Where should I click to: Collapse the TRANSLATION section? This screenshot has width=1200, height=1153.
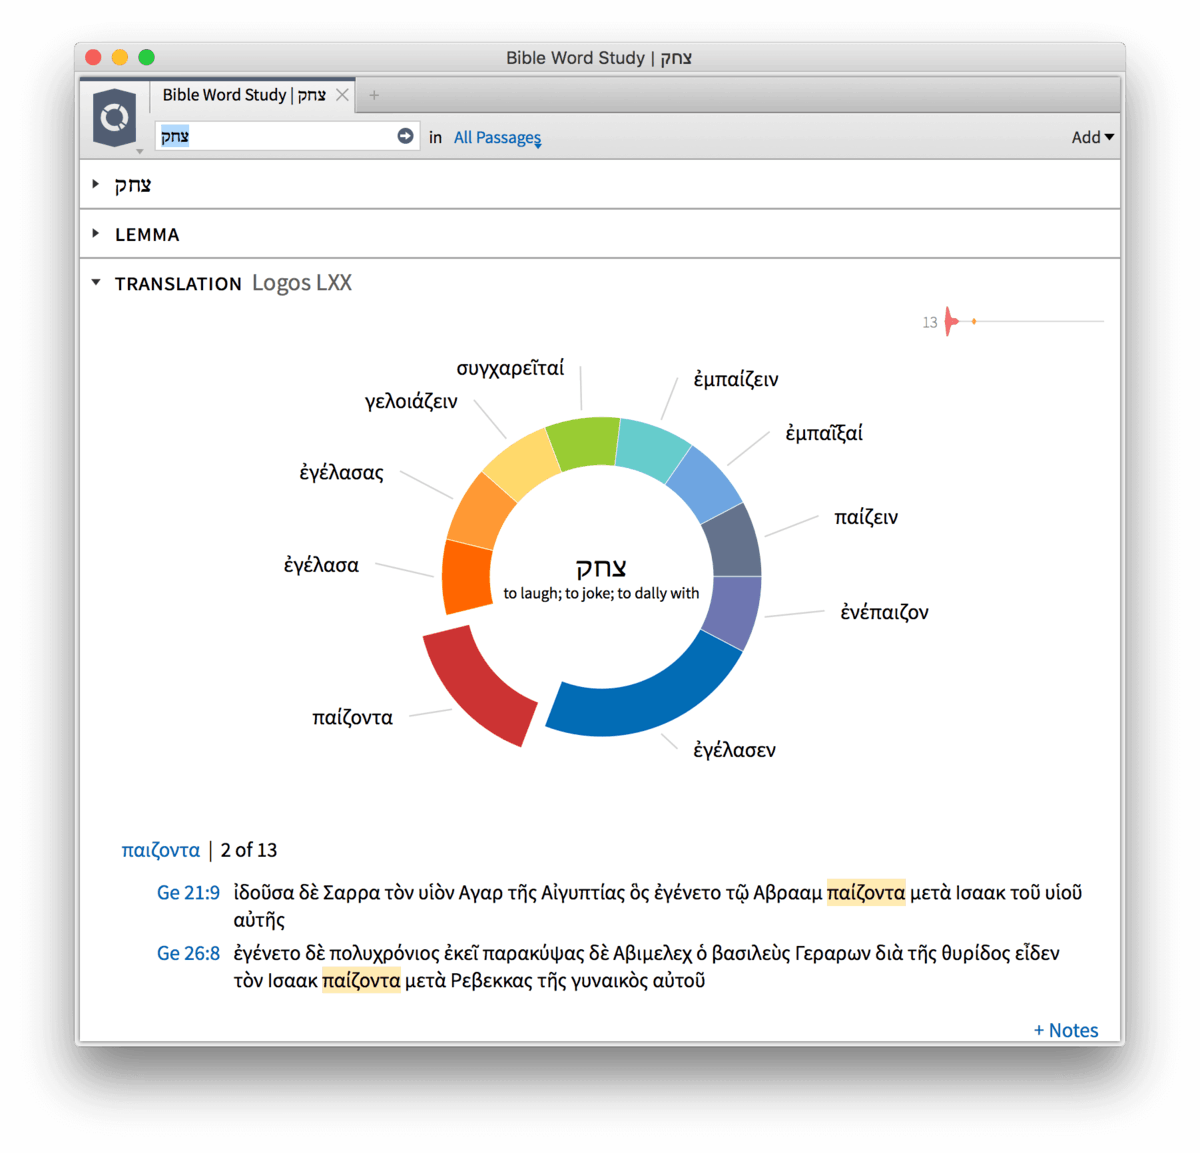tap(96, 283)
